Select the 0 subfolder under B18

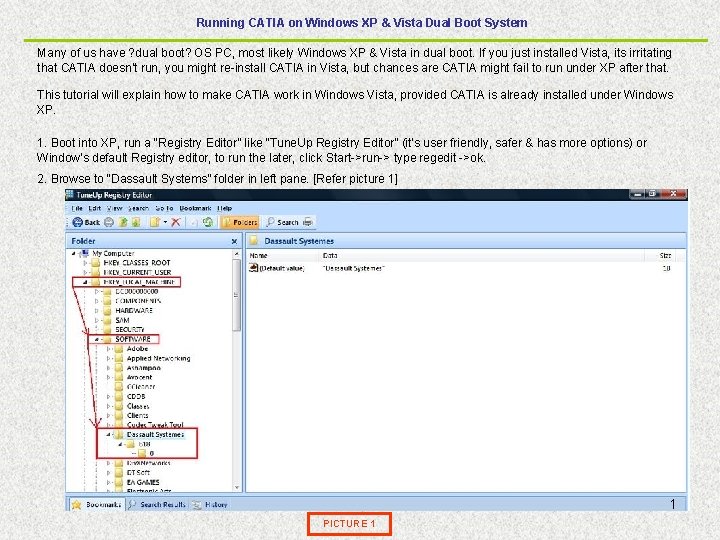pos(152,454)
